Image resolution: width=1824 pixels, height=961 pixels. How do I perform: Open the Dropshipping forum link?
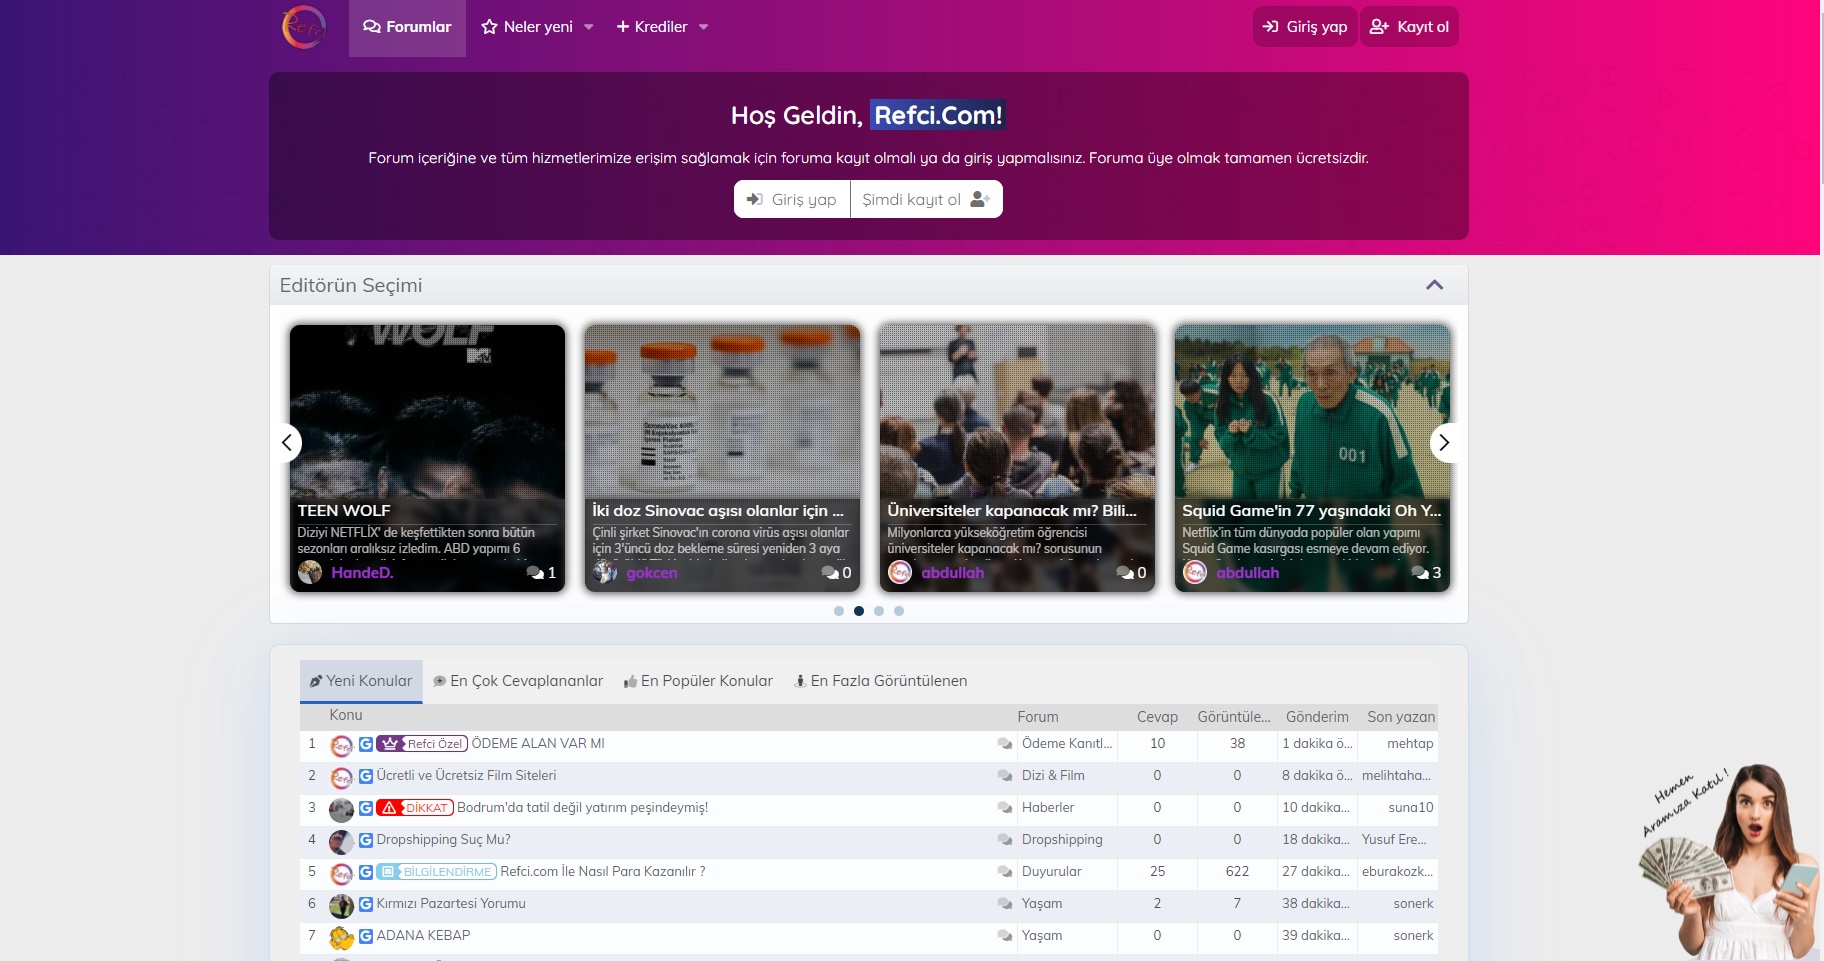(1062, 839)
